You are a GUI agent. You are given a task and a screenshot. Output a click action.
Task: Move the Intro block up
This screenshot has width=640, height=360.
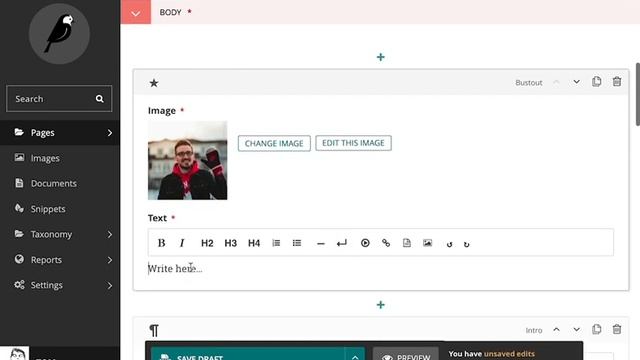pyautogui.click(x=556, y=329)
